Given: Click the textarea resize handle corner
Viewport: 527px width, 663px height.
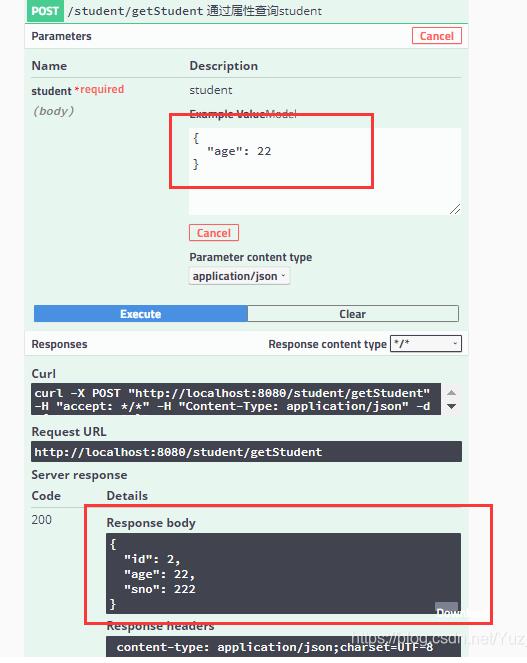Looking at the screenshot, I should point(455,209).
